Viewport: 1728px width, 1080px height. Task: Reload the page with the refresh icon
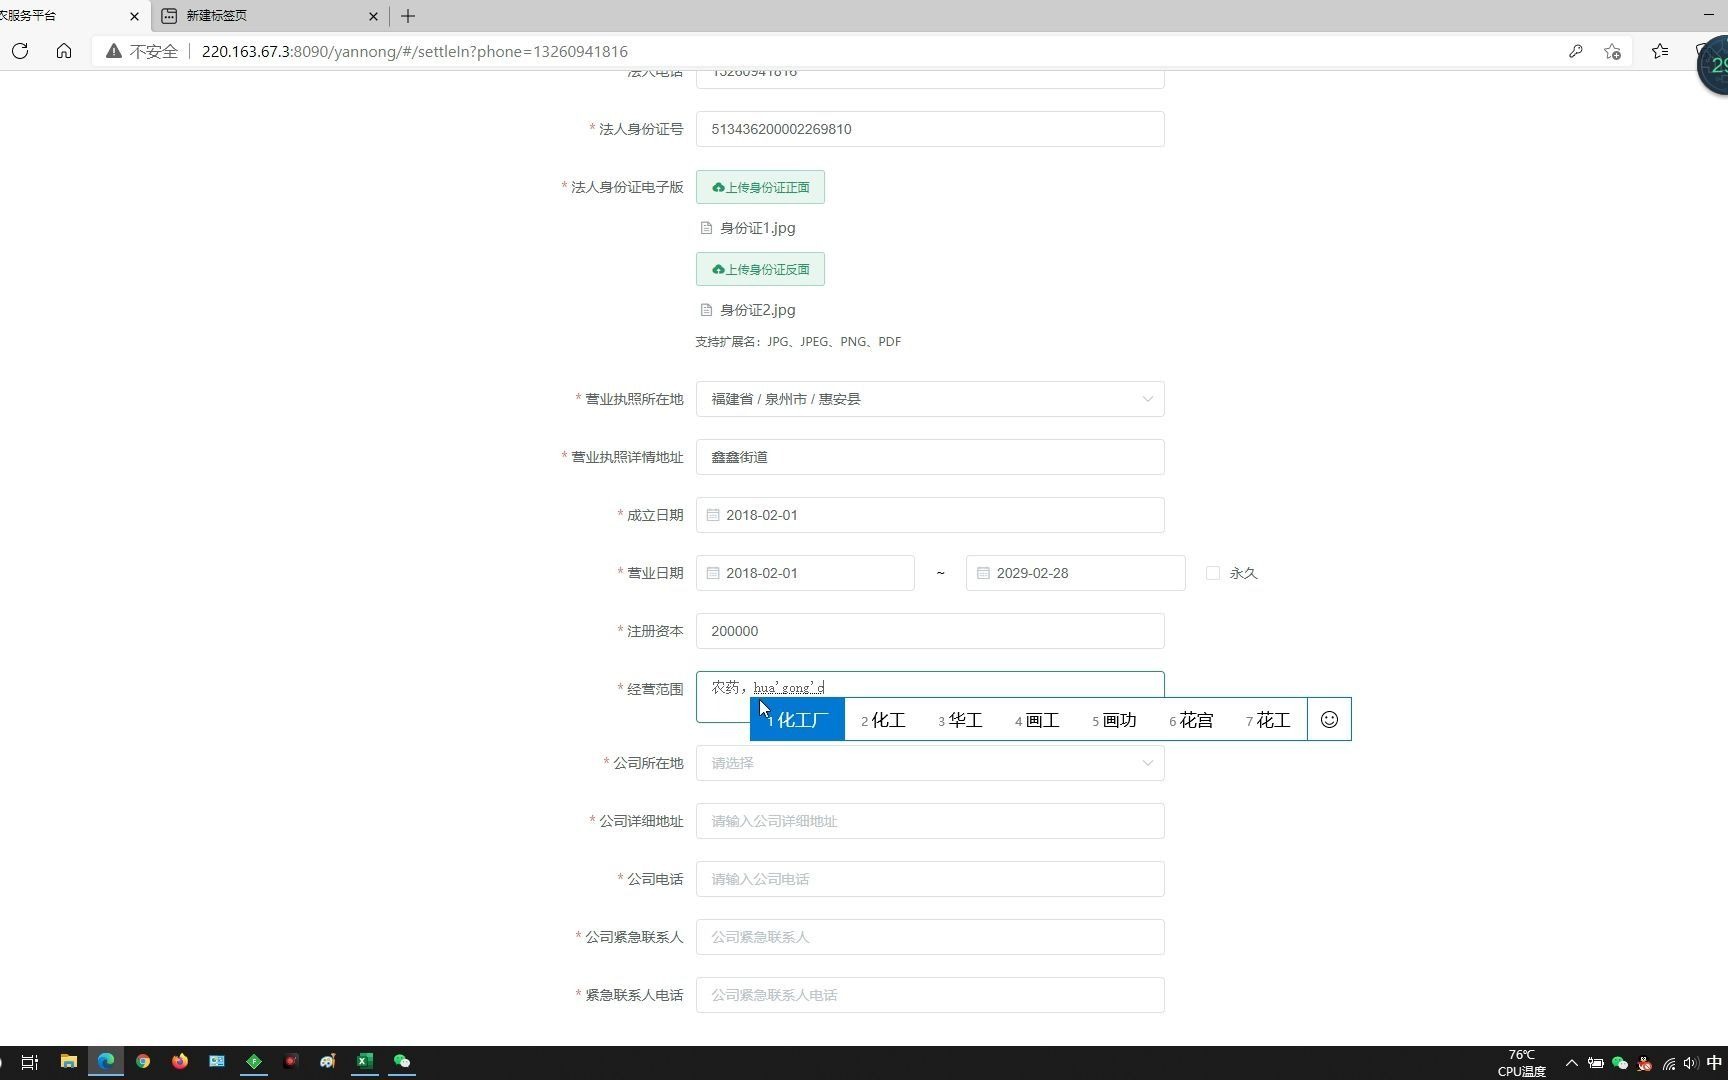coord(20,51)
